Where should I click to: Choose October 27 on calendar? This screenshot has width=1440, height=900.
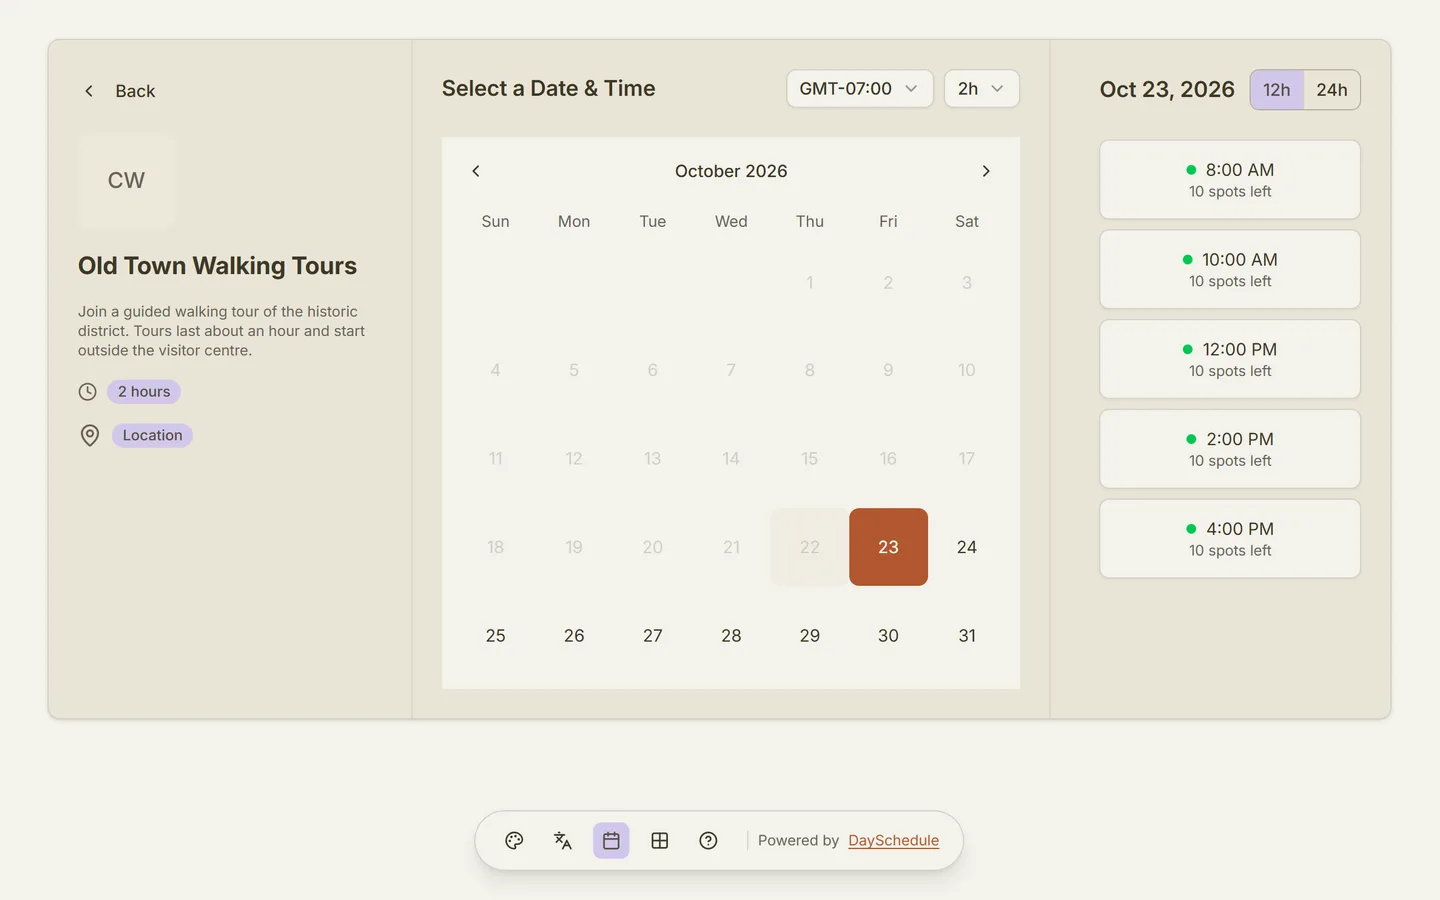(x=653, y=636)
